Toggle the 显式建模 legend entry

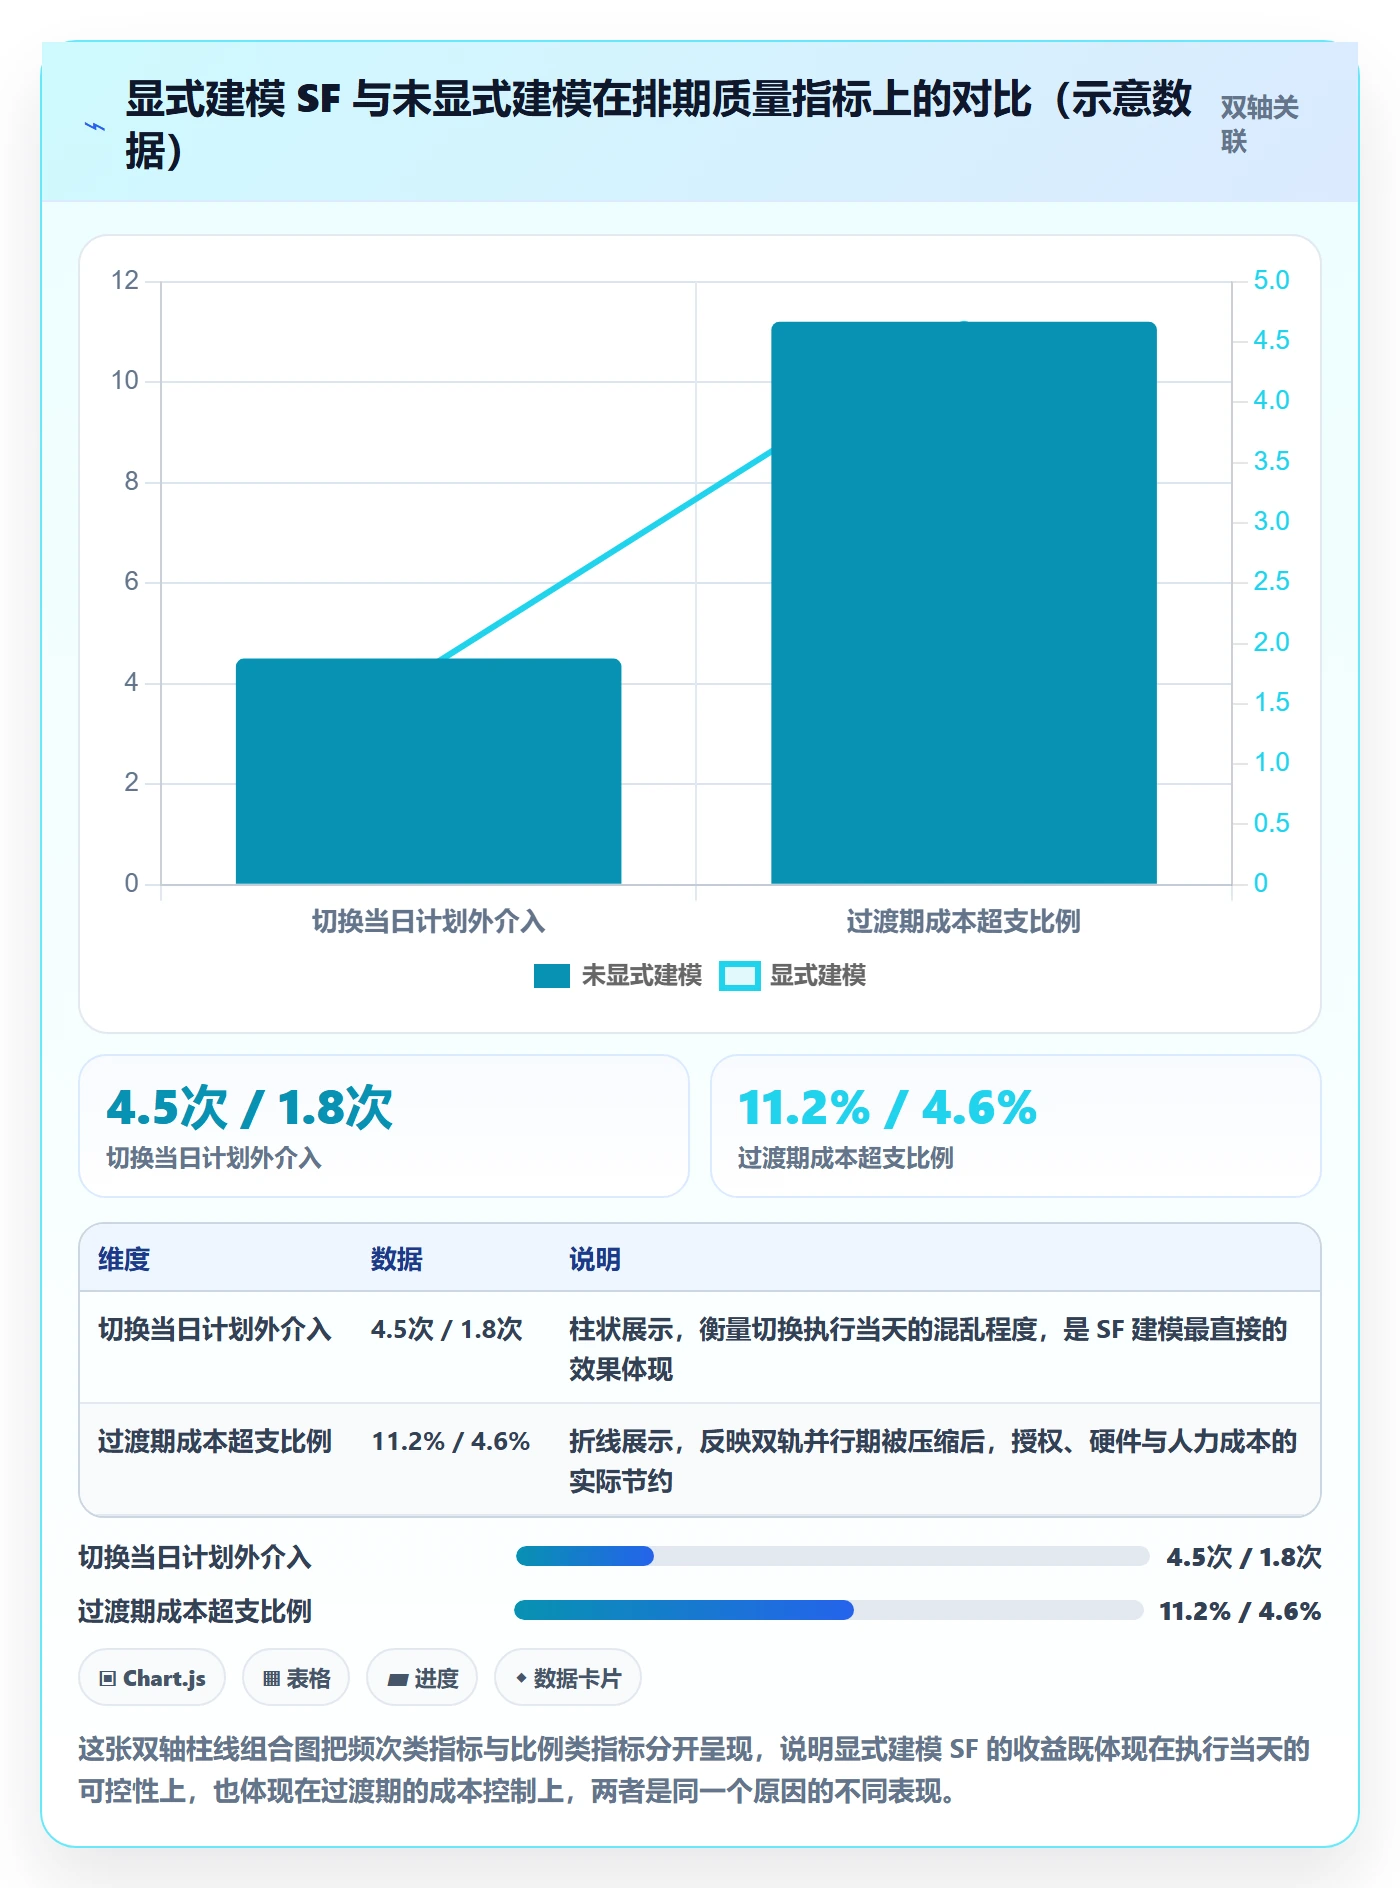(x=793, y=975)
